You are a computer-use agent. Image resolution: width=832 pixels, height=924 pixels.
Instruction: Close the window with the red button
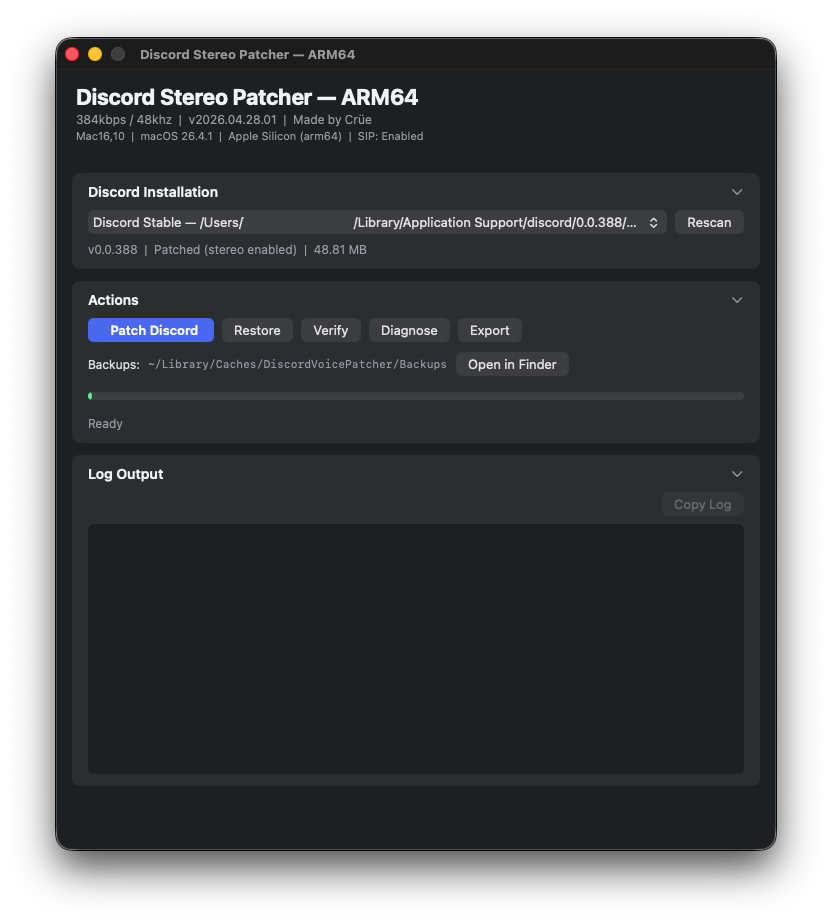click(72, 54)
